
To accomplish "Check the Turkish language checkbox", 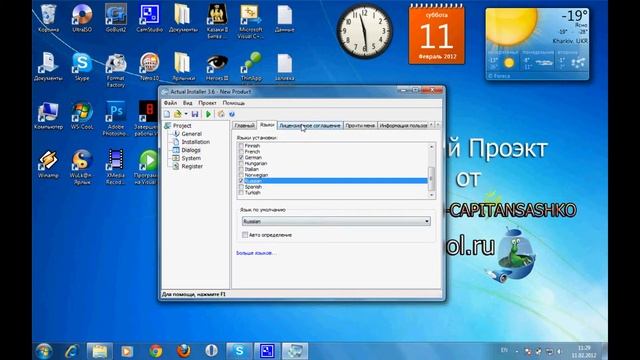I will tap(241, 192).
